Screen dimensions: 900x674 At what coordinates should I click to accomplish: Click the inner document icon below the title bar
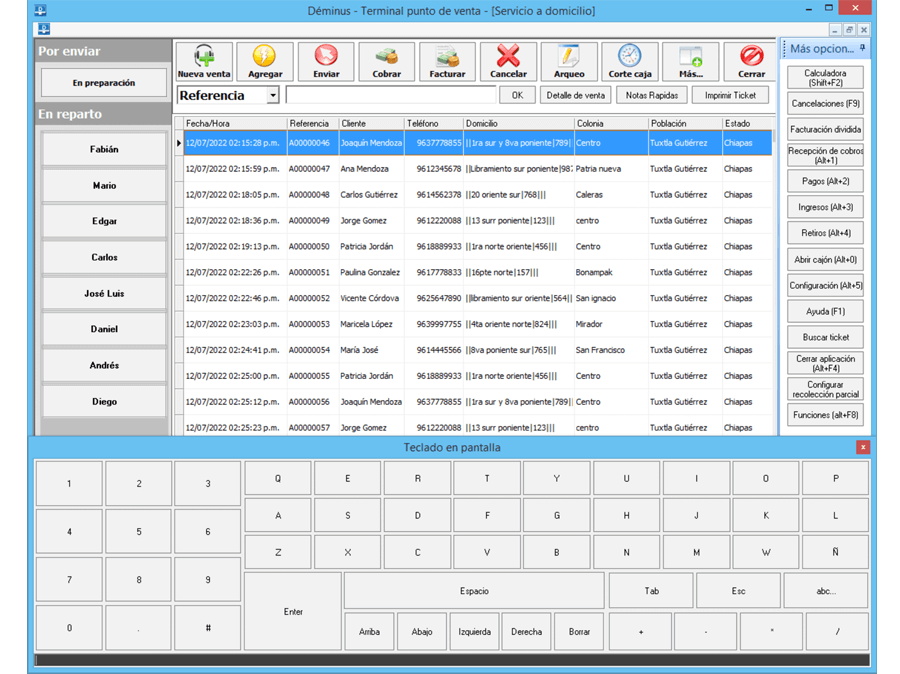tap(44, 29)
